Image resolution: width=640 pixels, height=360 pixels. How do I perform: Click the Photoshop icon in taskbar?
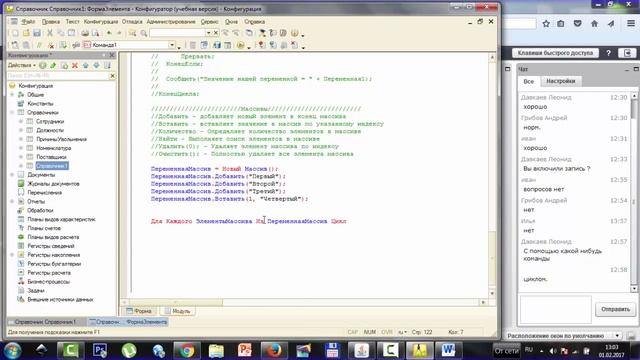100,351
